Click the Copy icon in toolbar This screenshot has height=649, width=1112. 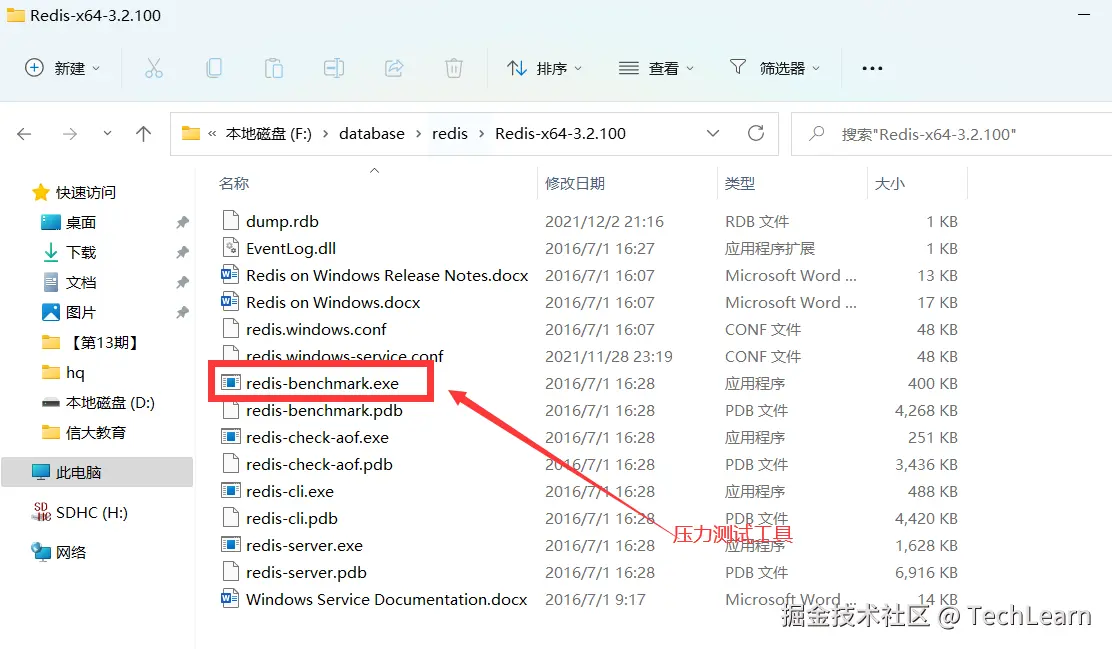tap(213, 68)
